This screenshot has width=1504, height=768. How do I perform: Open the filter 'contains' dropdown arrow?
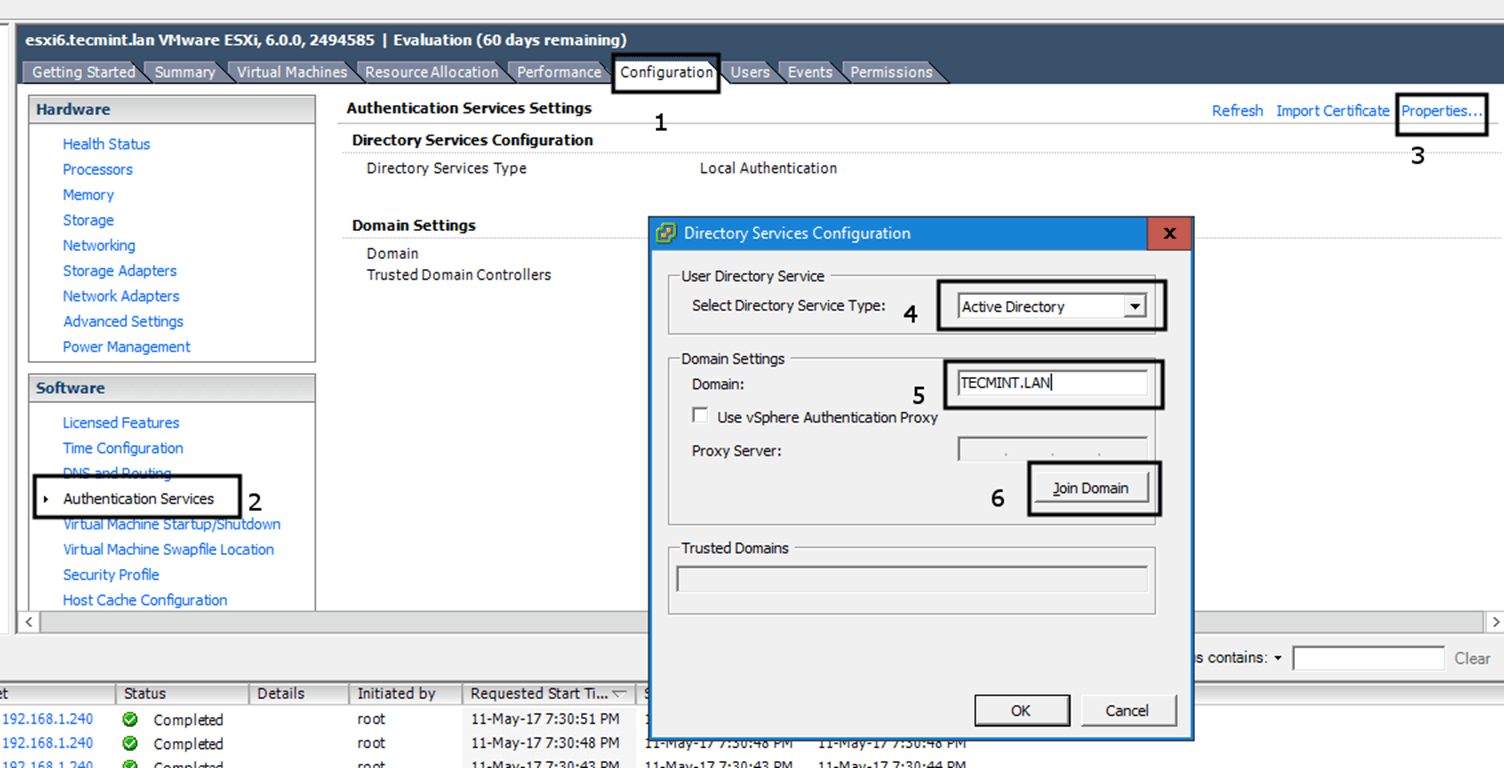pos(1278,658)
